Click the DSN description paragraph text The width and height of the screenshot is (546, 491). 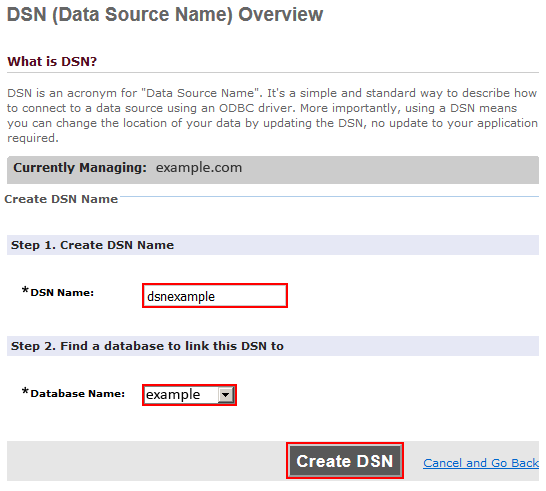coord(272,116)
